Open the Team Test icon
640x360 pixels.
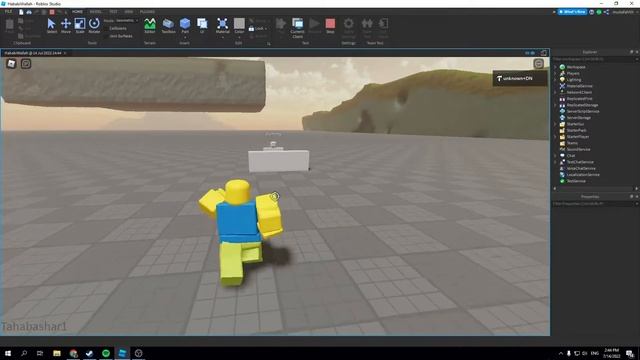(x=367, y=24)
